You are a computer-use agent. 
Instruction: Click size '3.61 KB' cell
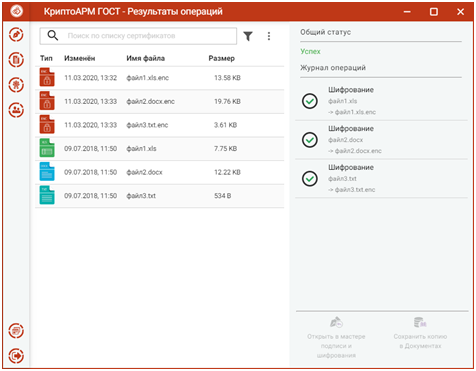[x=226, y=125]
